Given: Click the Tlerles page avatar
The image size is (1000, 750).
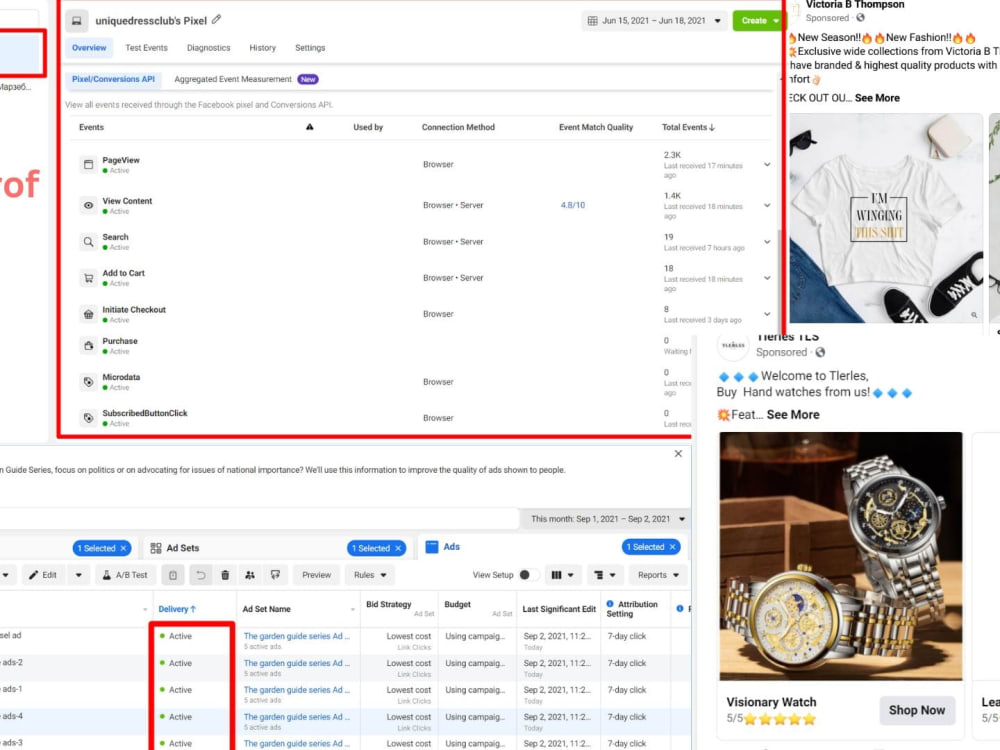Looking at the screenshot, I should (x=733, y=345).
